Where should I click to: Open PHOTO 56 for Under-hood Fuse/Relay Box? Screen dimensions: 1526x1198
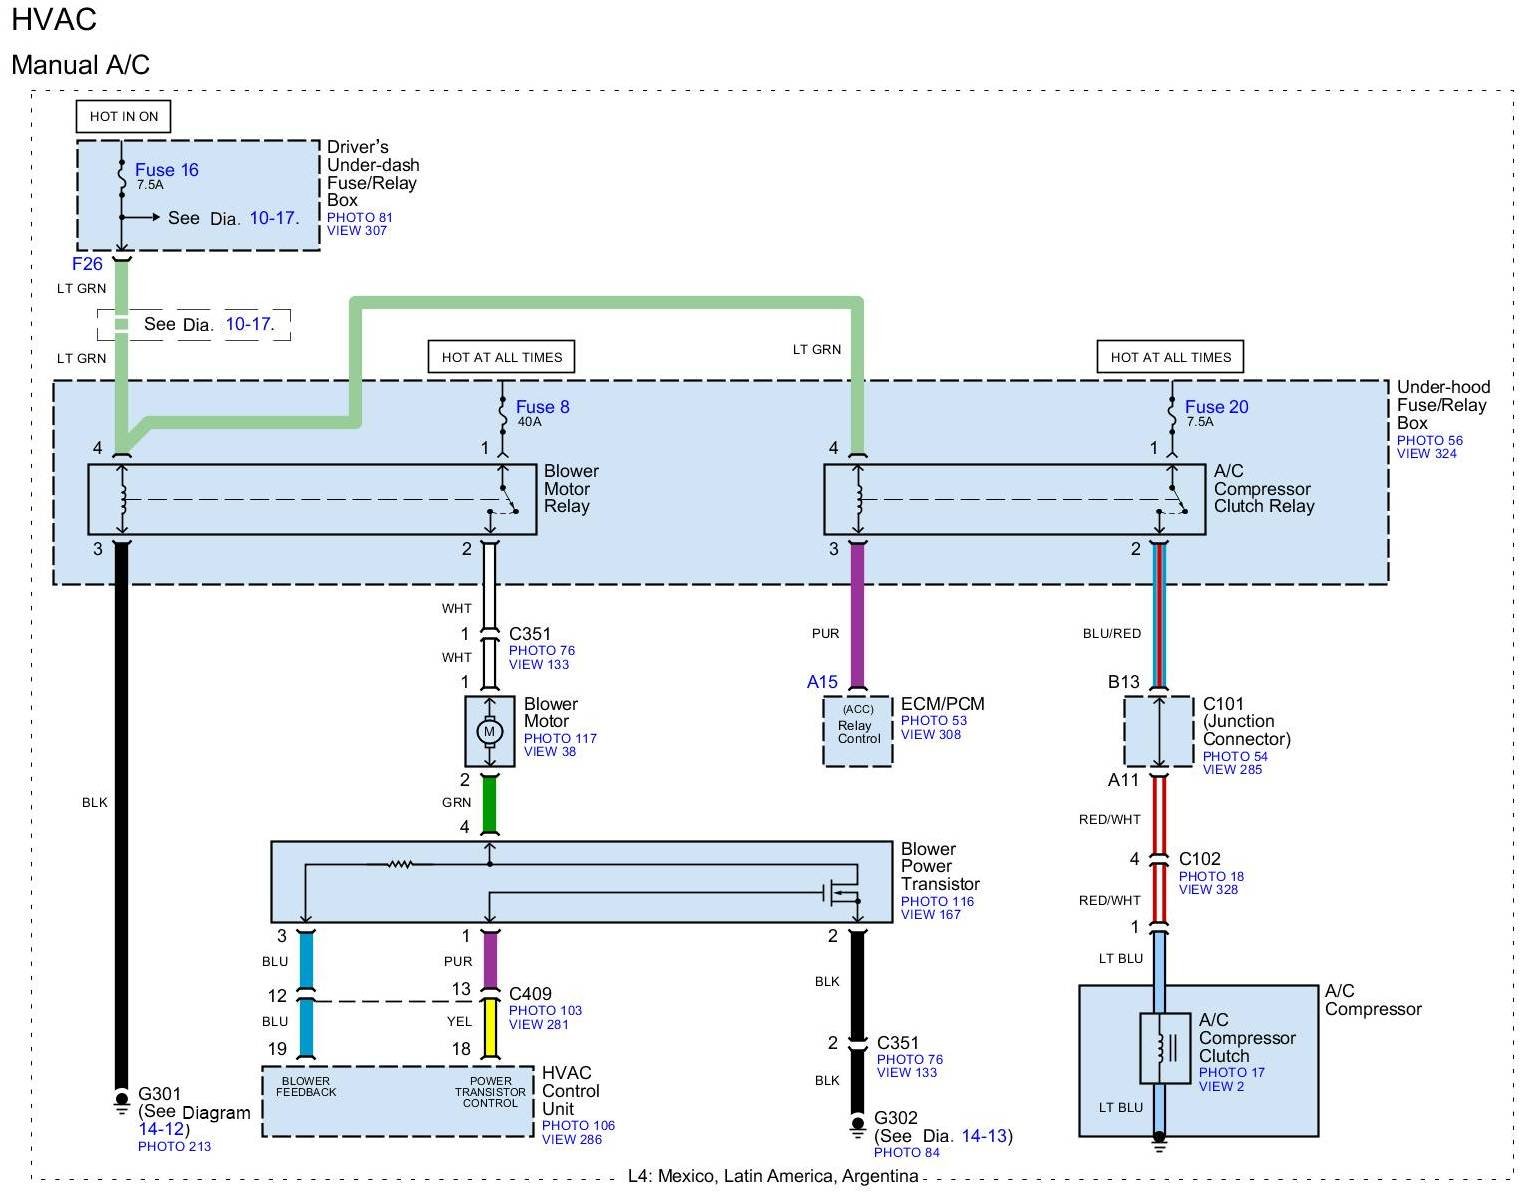click(1430, 440)
